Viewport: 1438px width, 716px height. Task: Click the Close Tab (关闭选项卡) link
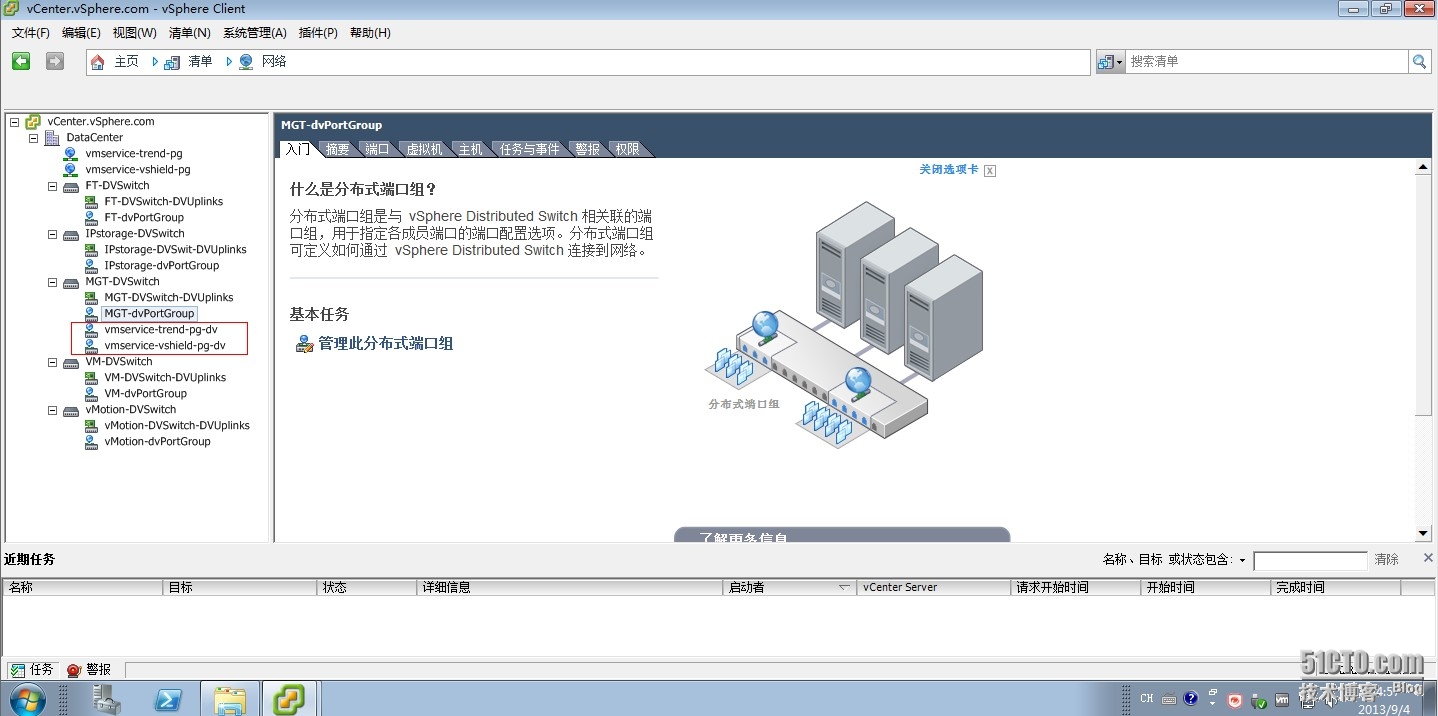point(949,170)
